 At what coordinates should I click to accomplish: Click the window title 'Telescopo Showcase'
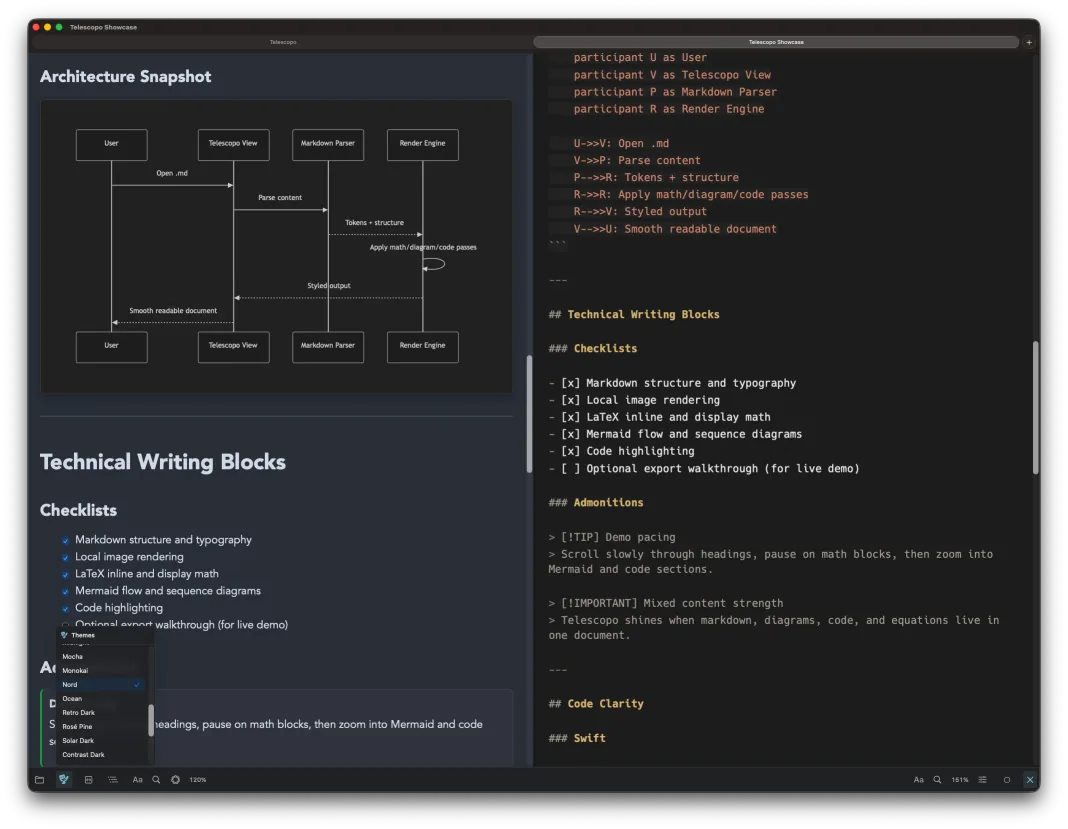[x=104, y=27]
